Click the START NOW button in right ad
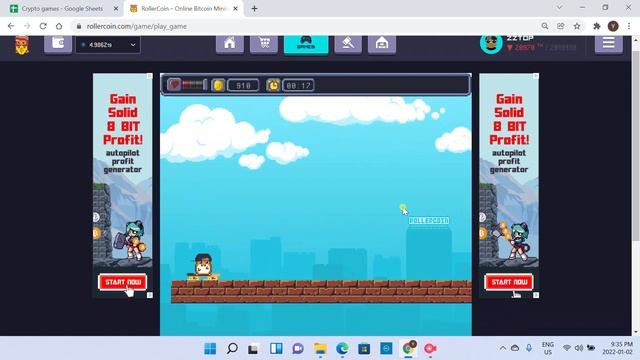 pyautogui.click(x=509, y=282)
